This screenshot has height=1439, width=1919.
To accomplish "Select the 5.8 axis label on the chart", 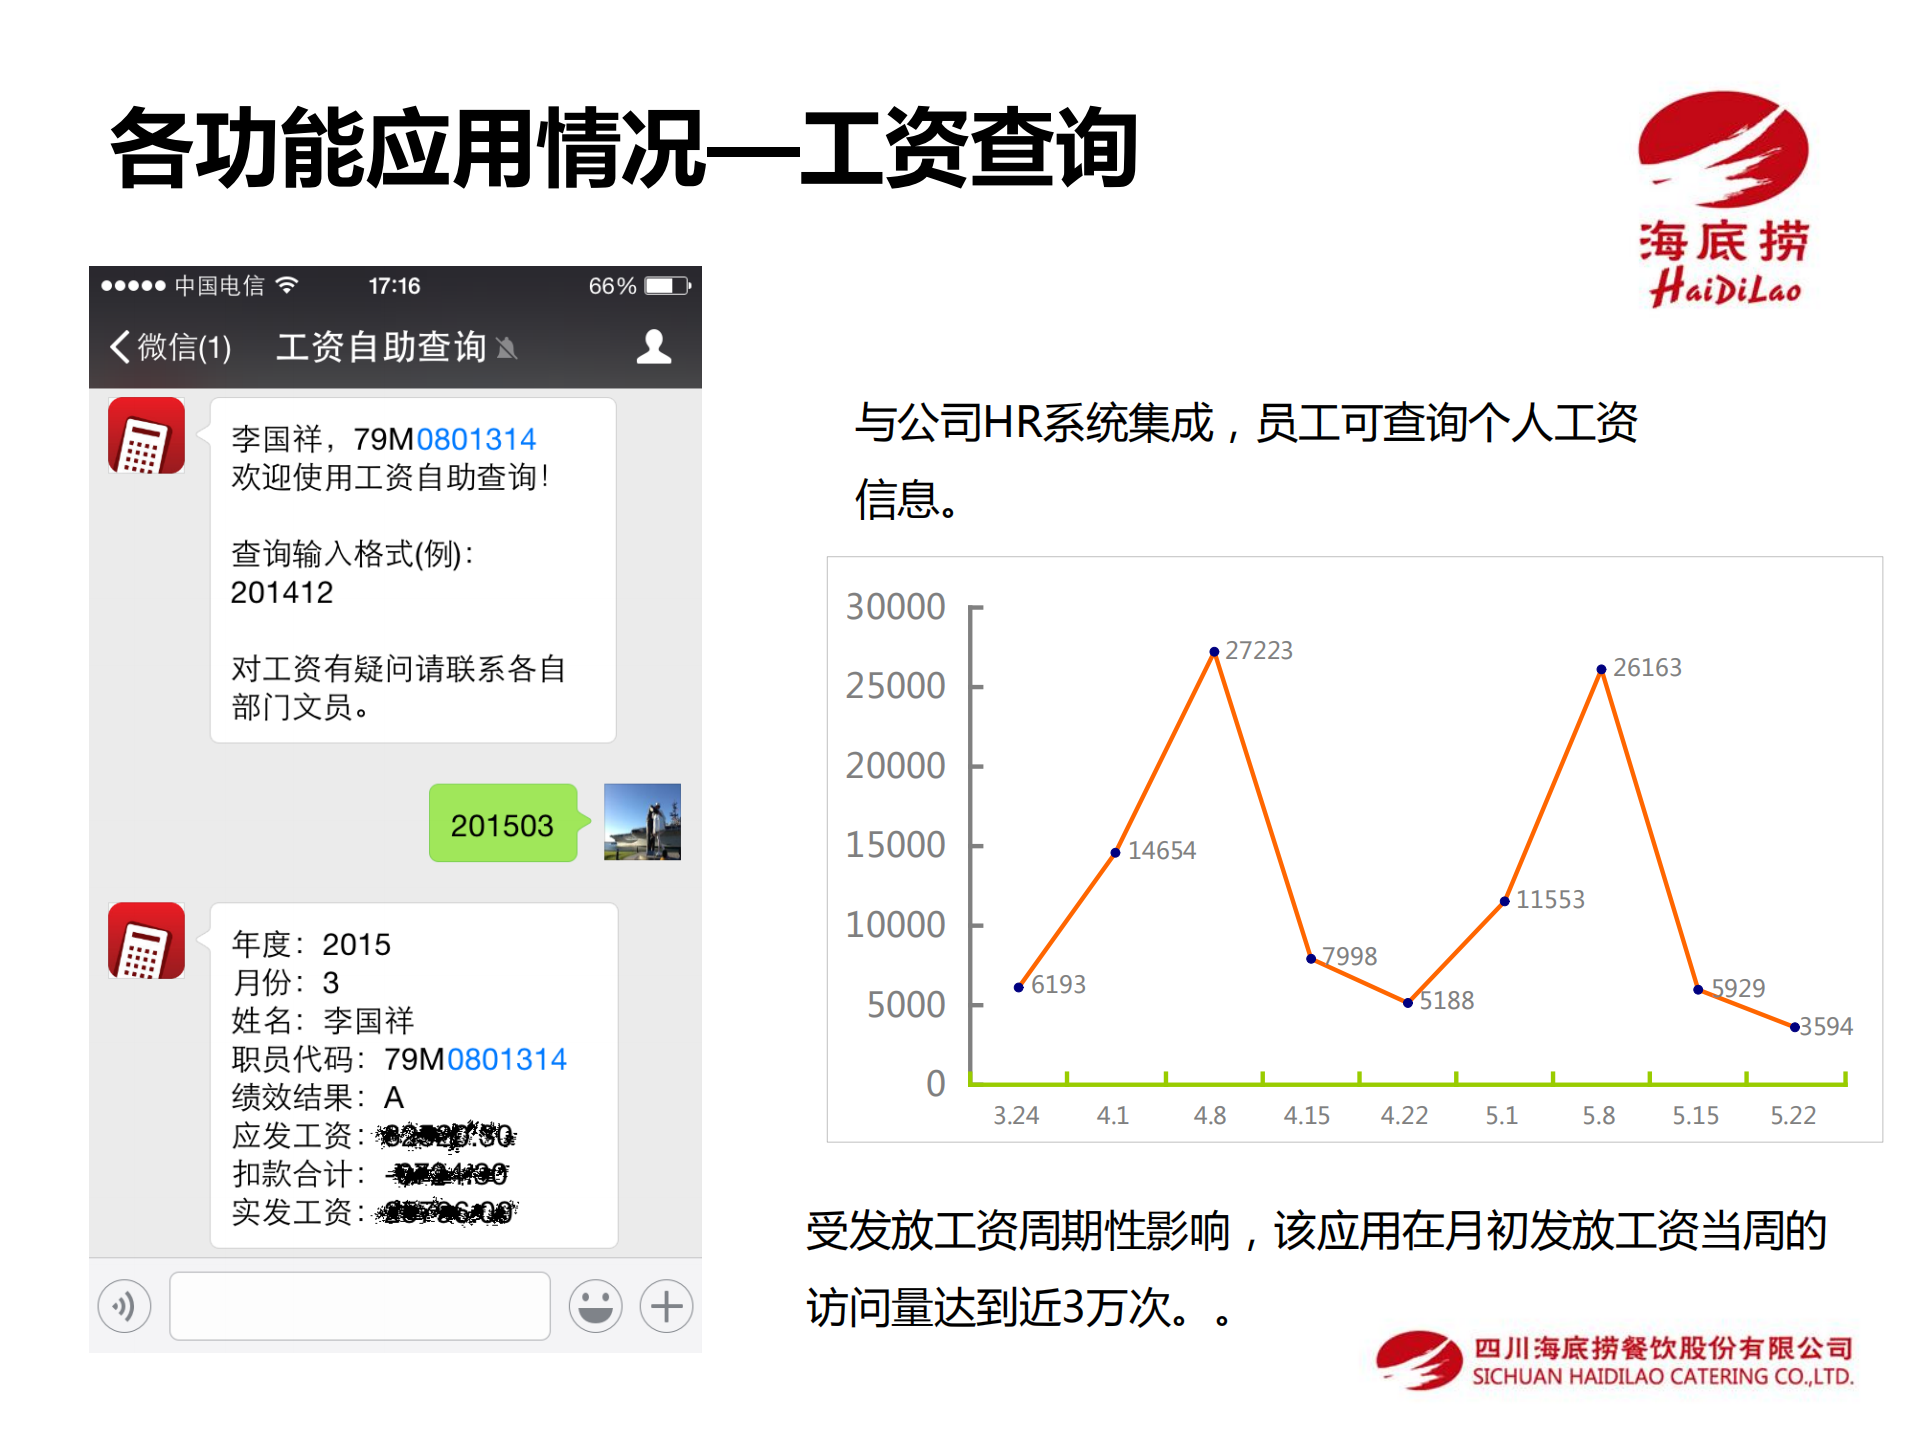I will (1599, 1115).
